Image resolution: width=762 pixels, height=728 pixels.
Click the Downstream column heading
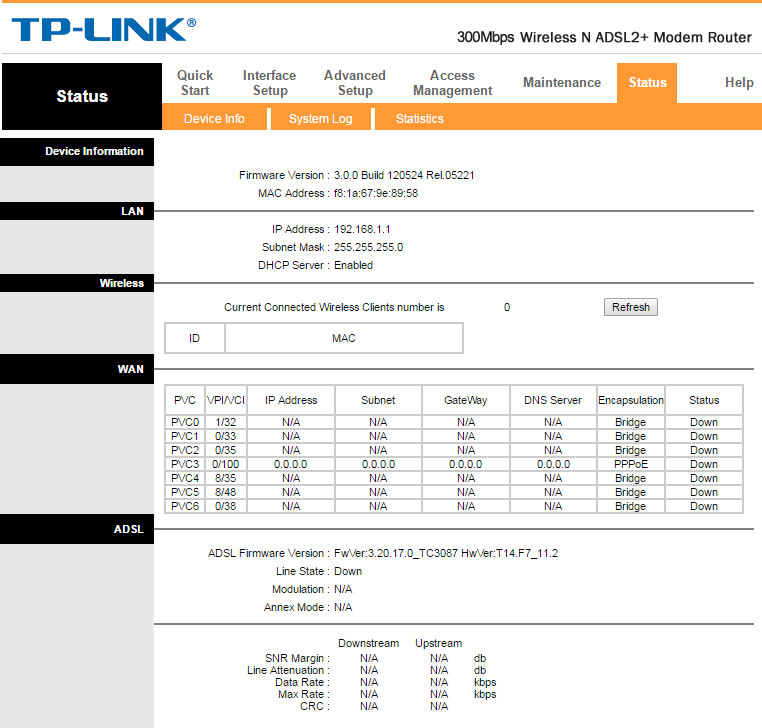click(x=368, y=643)
